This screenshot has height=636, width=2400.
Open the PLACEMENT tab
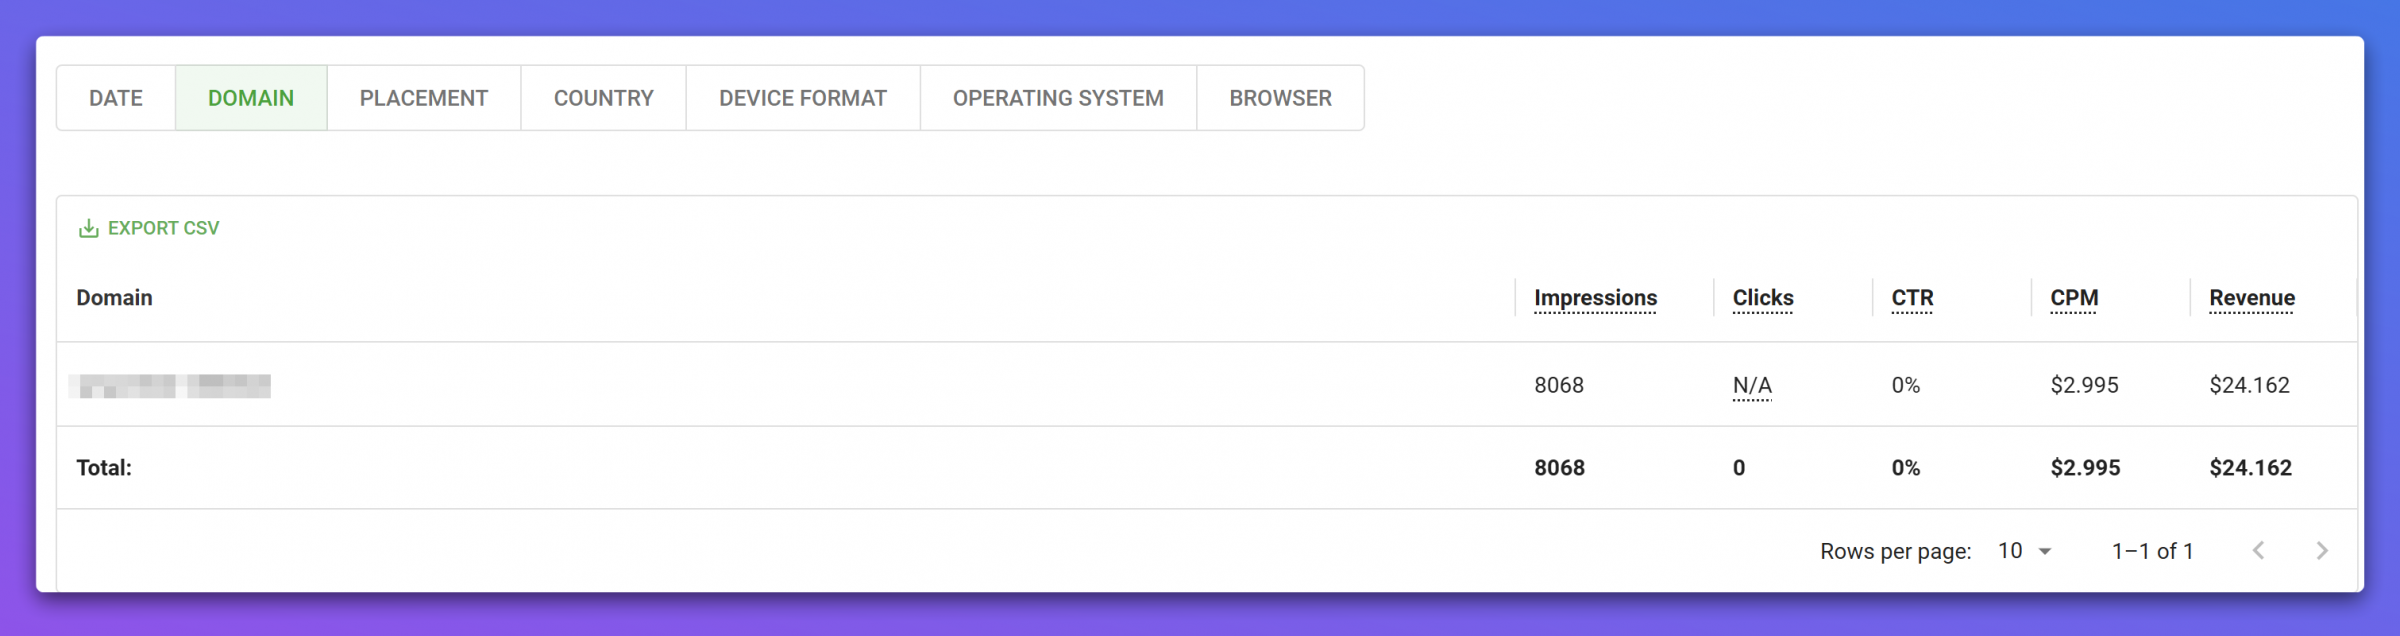coord(424,98)
